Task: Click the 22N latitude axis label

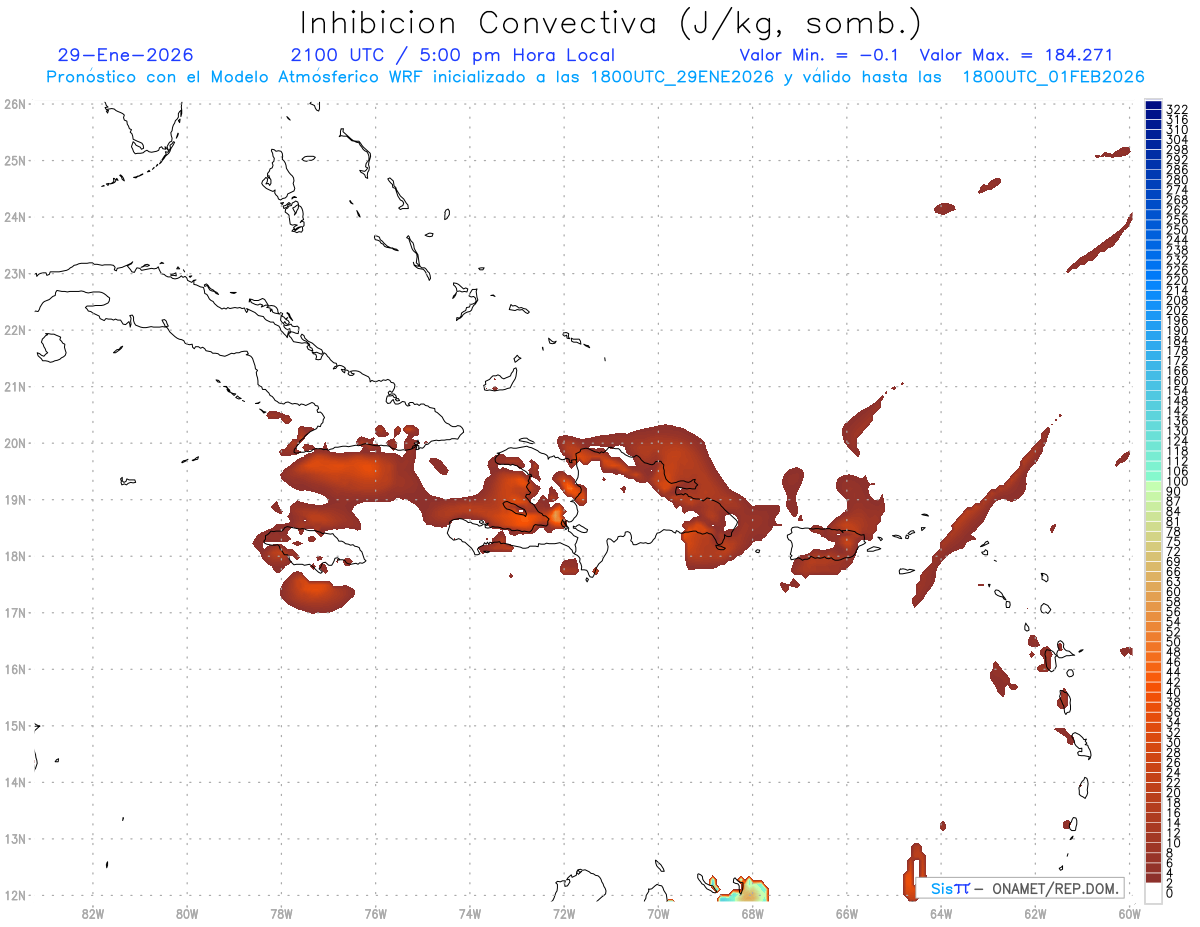Action: click(14, 330)
